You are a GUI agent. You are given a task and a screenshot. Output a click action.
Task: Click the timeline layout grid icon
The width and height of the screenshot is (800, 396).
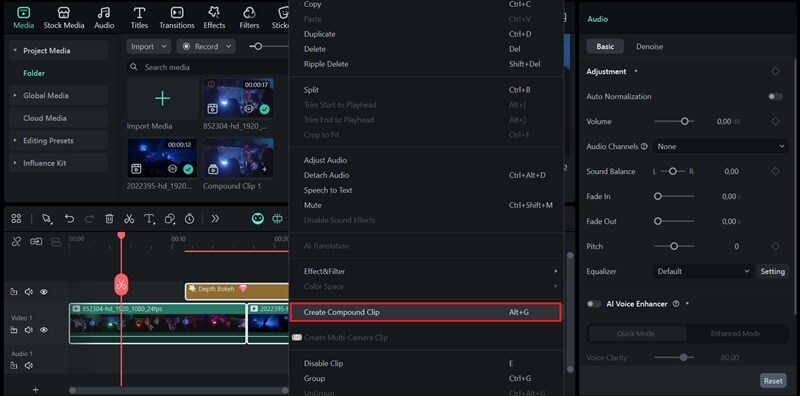coord(16,218)
